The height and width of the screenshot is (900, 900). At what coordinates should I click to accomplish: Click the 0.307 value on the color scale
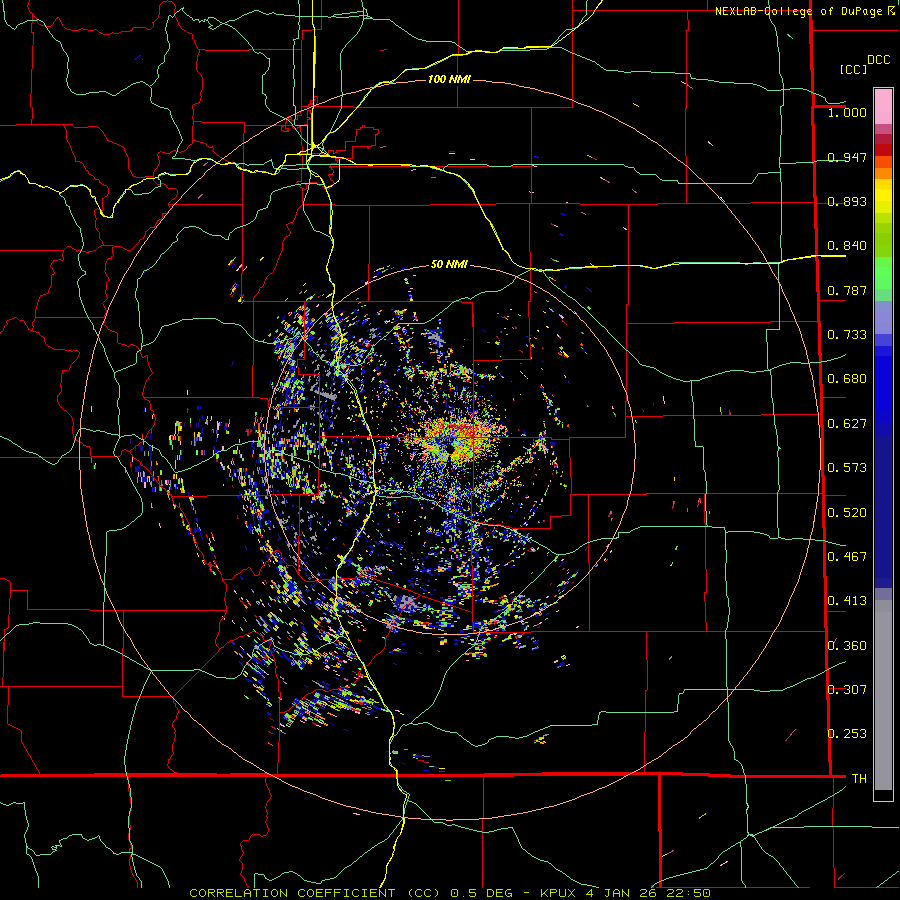tap(847, 690)
